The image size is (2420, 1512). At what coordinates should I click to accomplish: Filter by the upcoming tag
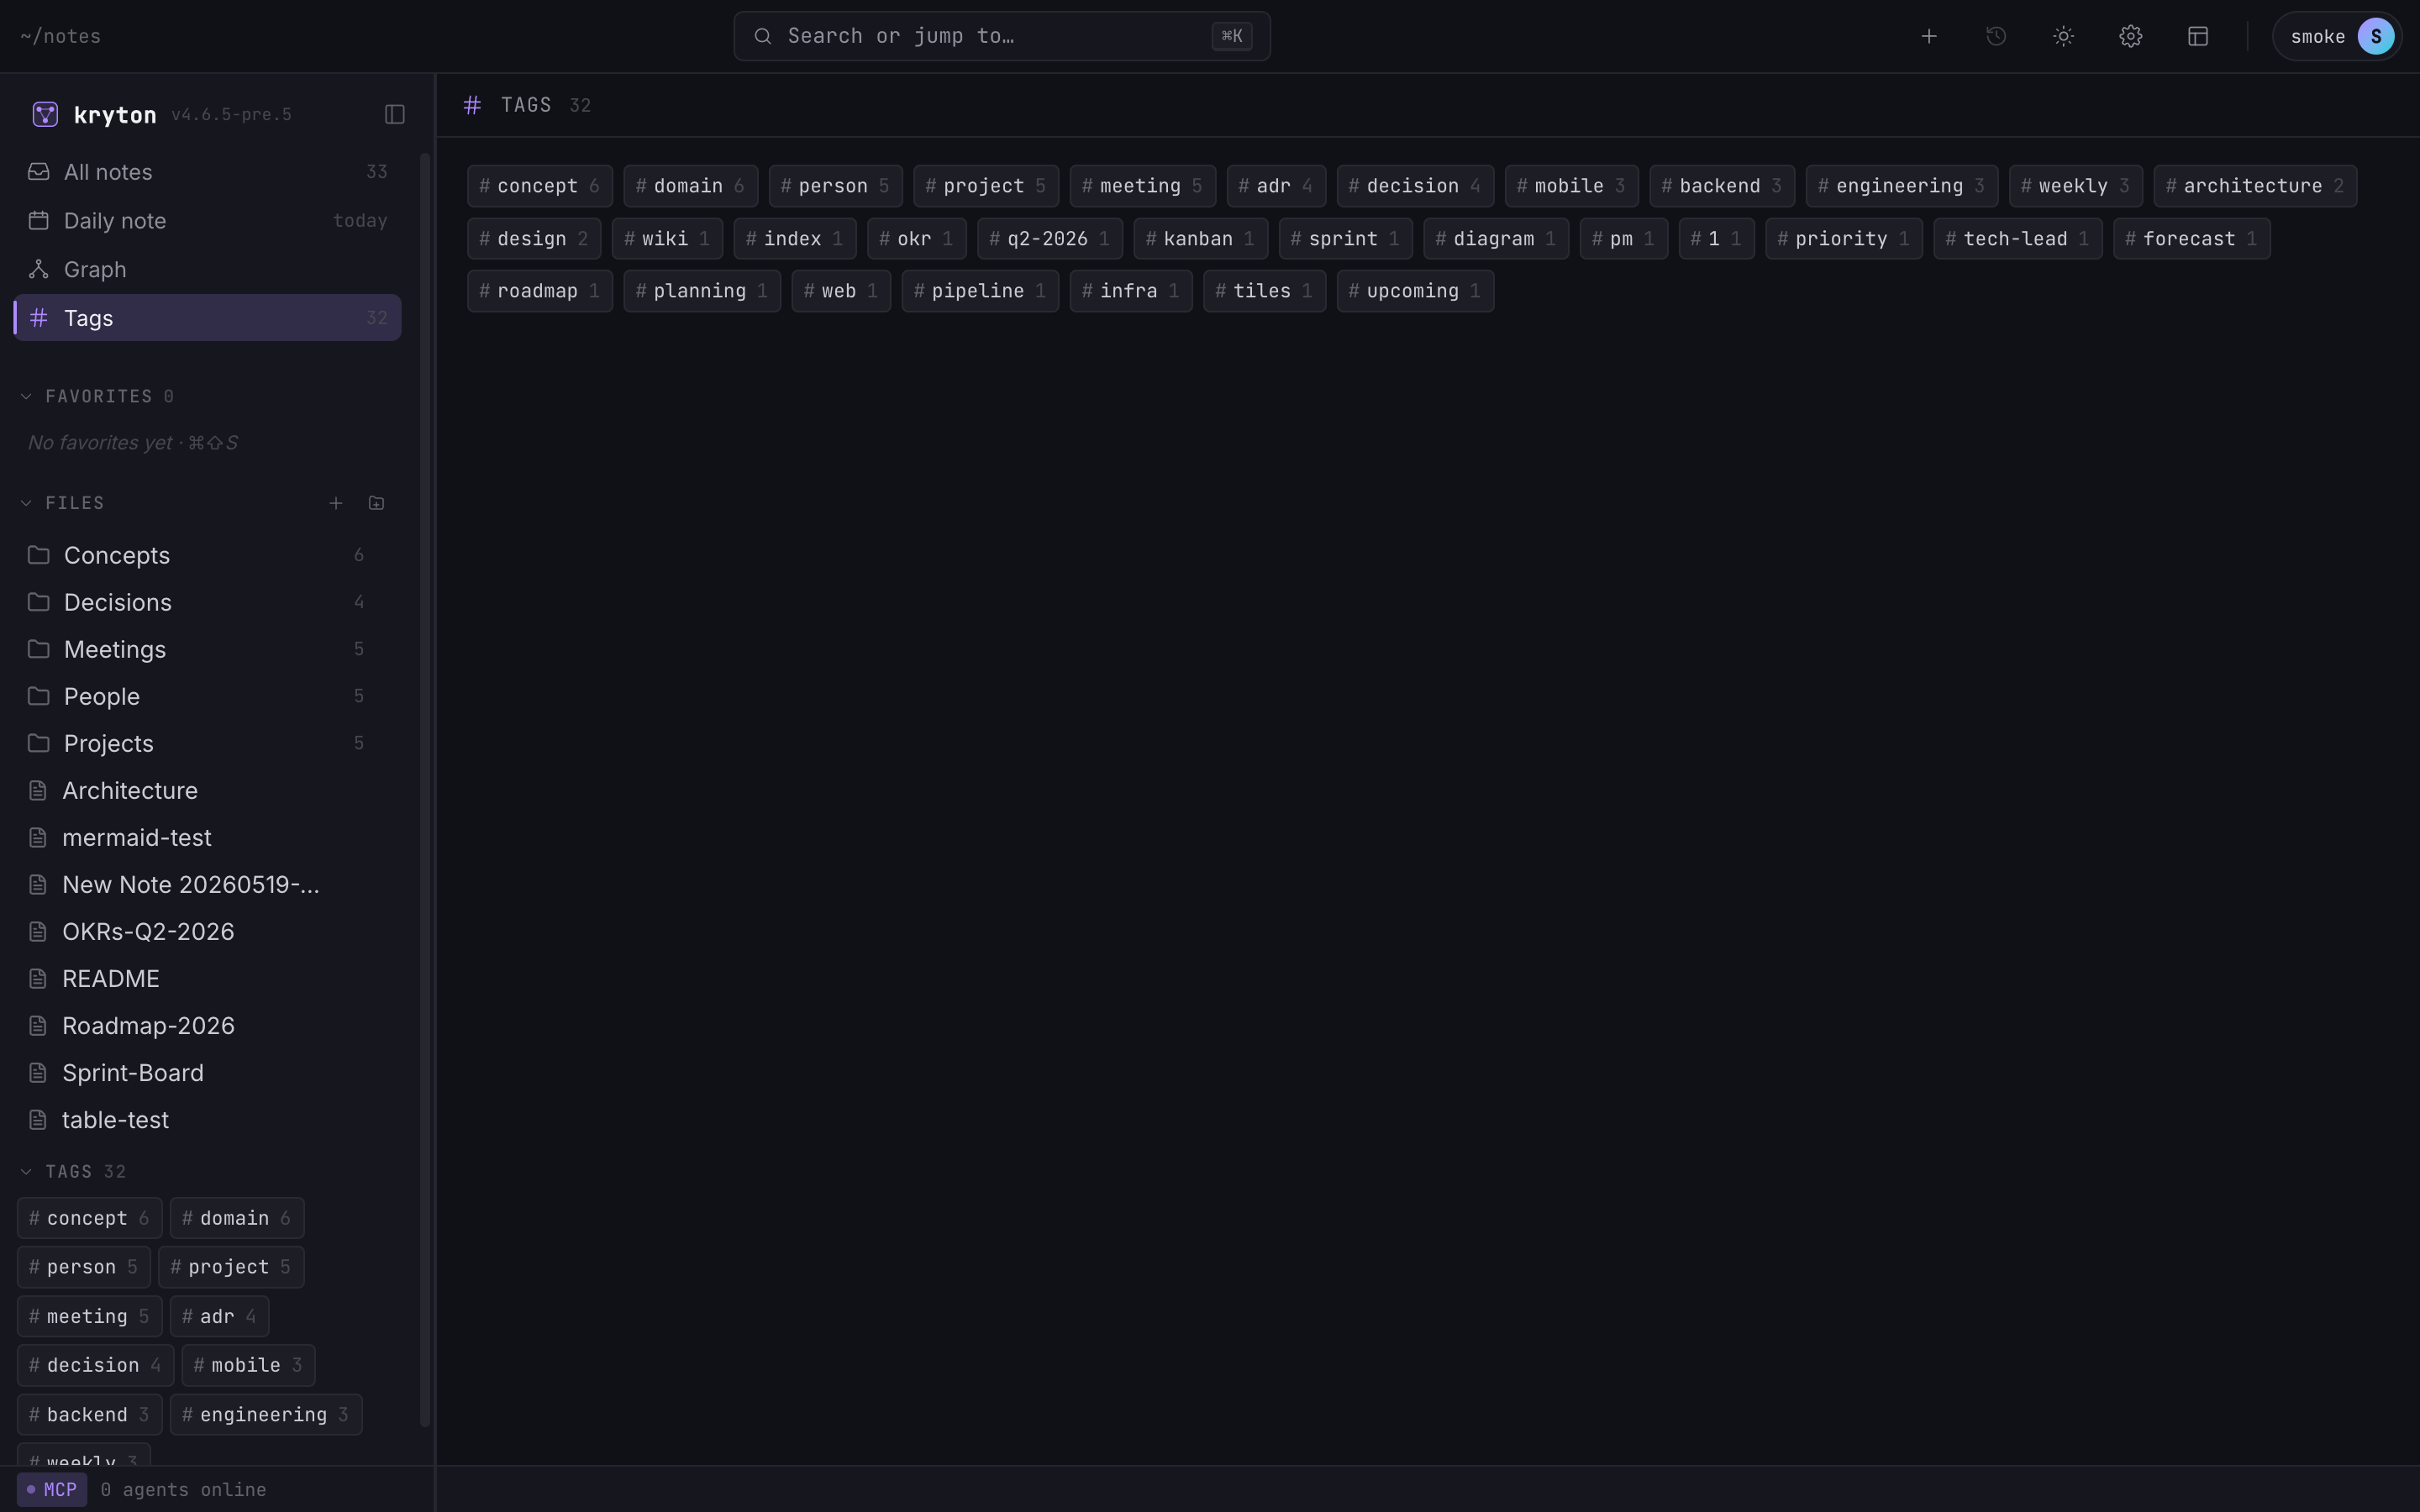point(1415,291)
